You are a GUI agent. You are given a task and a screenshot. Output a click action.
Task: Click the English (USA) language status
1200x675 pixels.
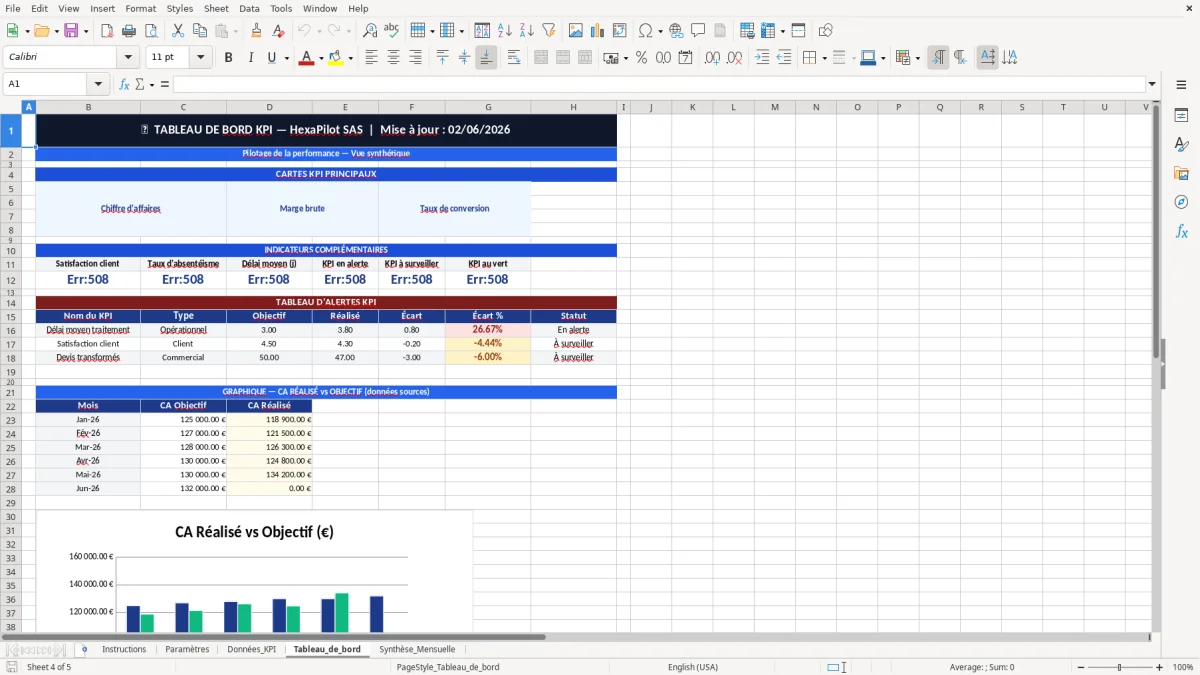coord(692,667)
